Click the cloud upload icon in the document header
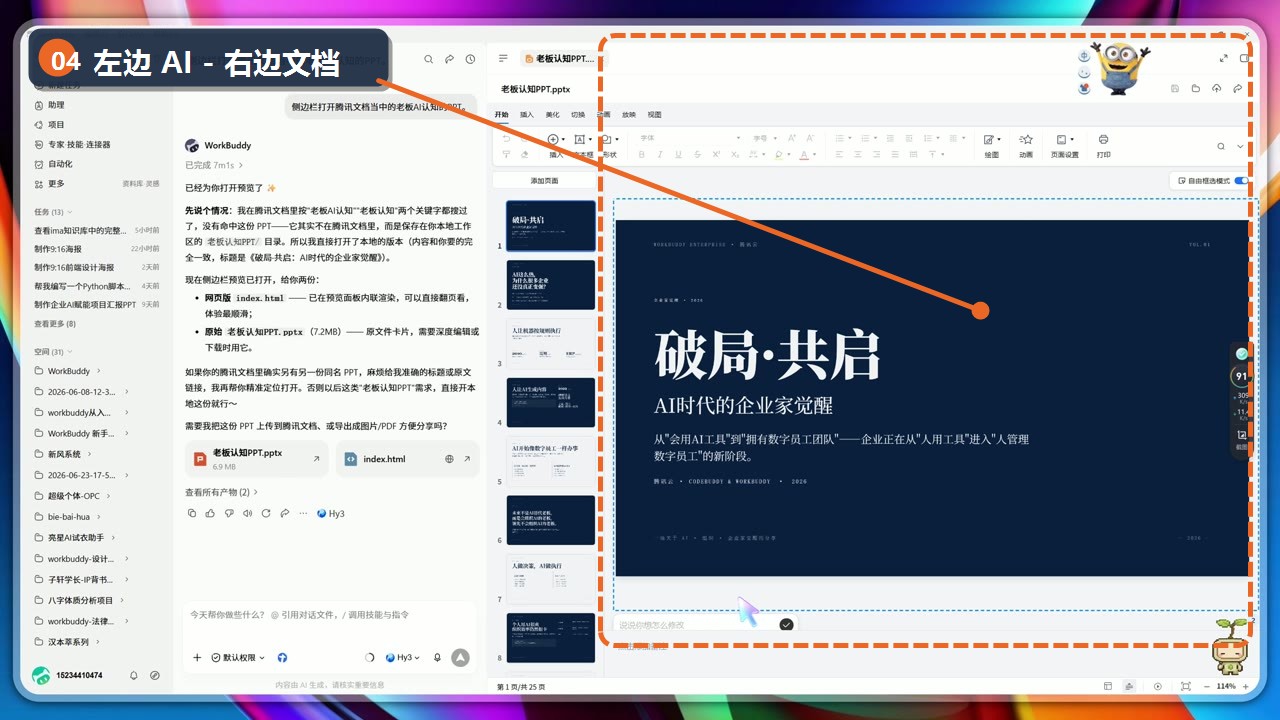 (x=1217, y=89)
